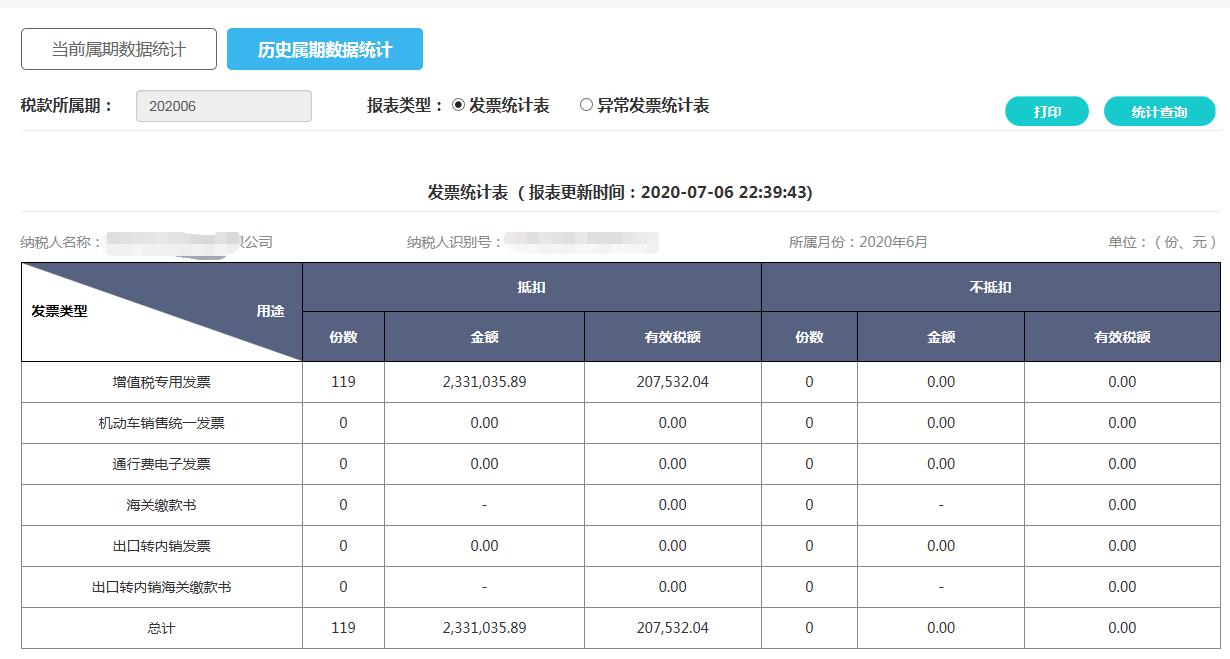Click the 不抵扣 column header
The image size is (1230, 659).
pyautogui.click(x=992, y=286)
